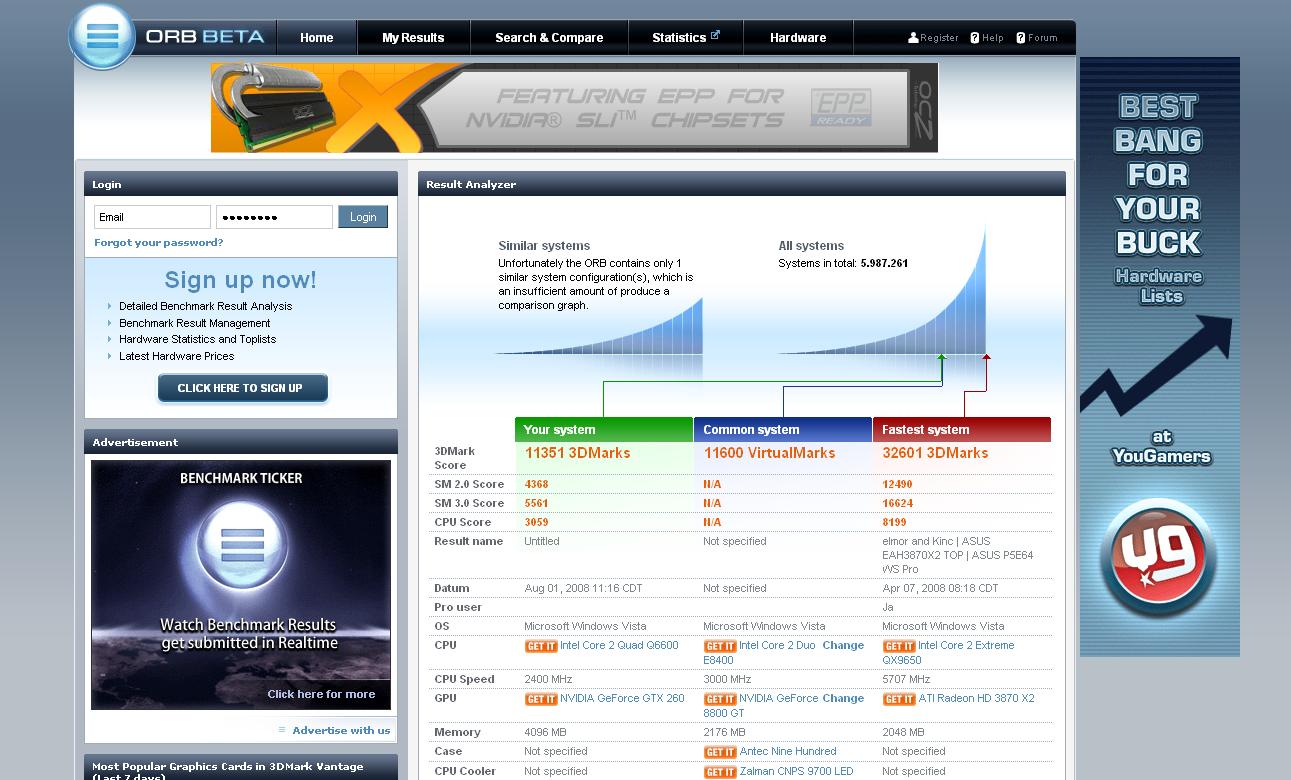Click the Help question mark icon
Viewport: 1291px width, 780px height.
click(975, 38)
